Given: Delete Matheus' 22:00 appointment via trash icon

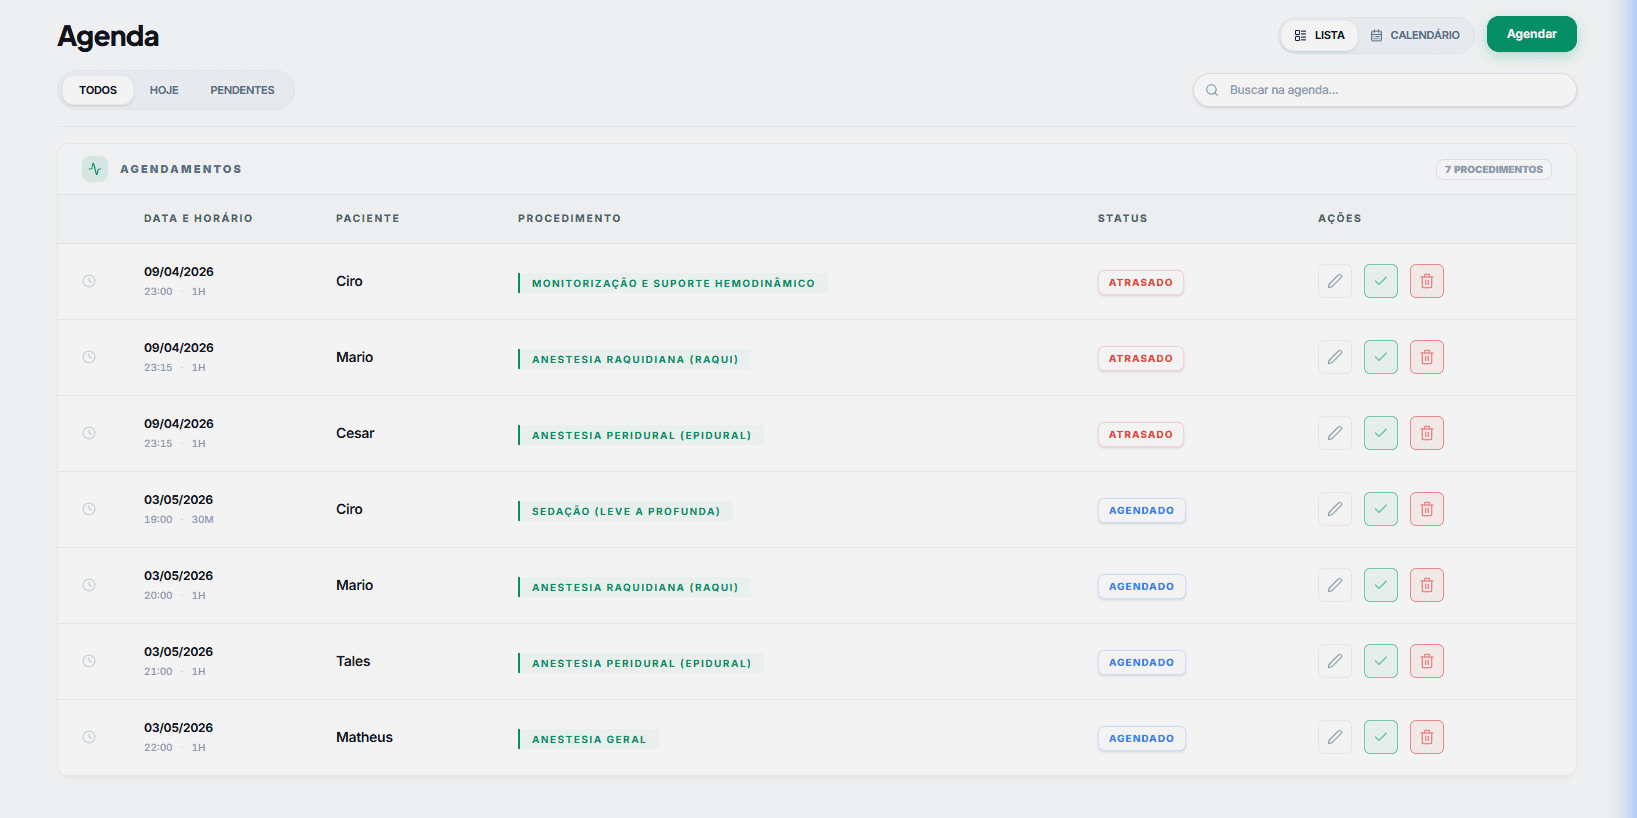Looking at the screenshot, I should coord(1426,737).
